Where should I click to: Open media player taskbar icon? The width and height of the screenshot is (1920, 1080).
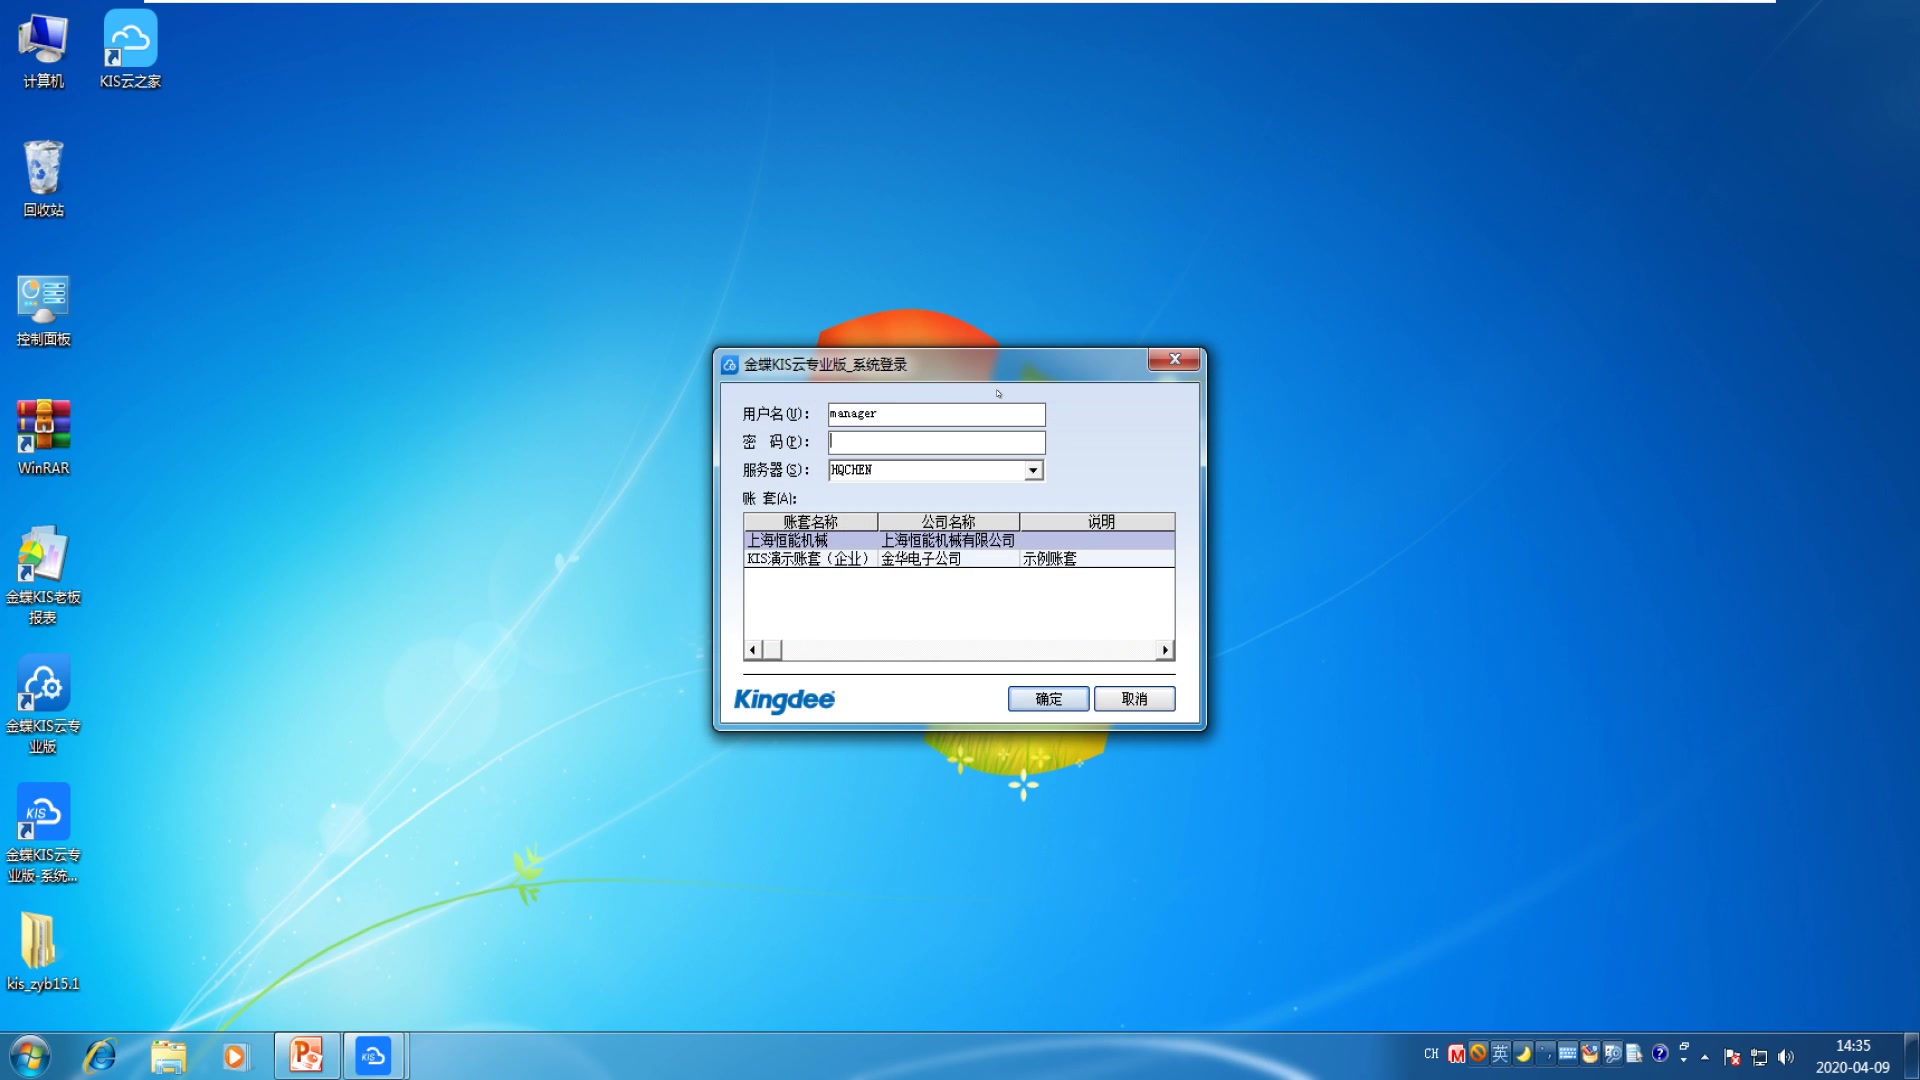pyautogui.click(x=235, y=1056)
